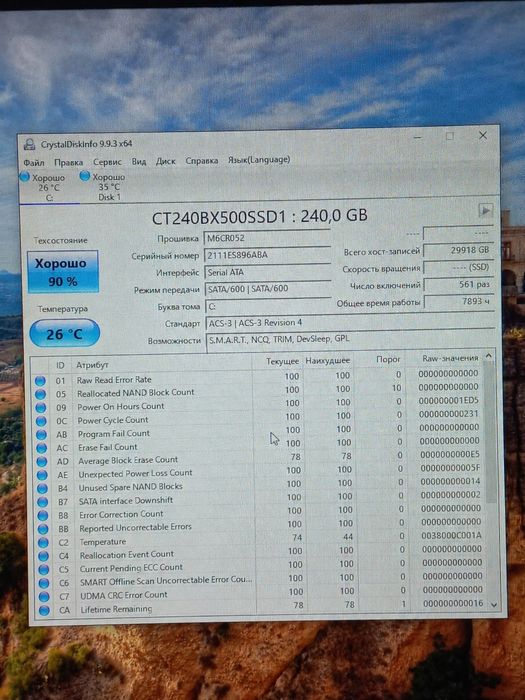Click total host writes value 29918 GB
The width and height of the screenshot is (525, 700).
tap(458, 250)
